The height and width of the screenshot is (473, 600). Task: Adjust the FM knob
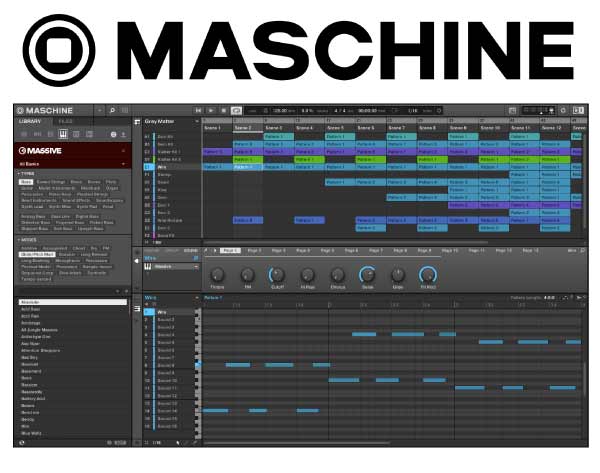point(248,275)
